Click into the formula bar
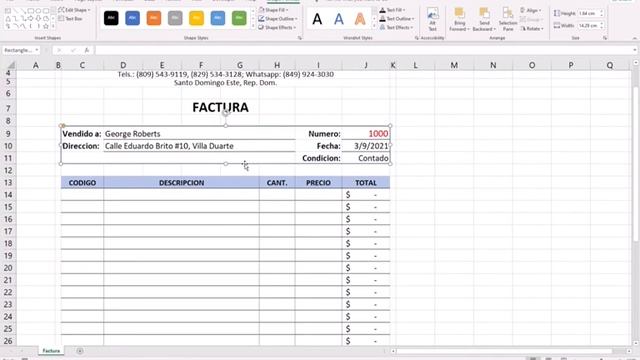 coord(362,50)
